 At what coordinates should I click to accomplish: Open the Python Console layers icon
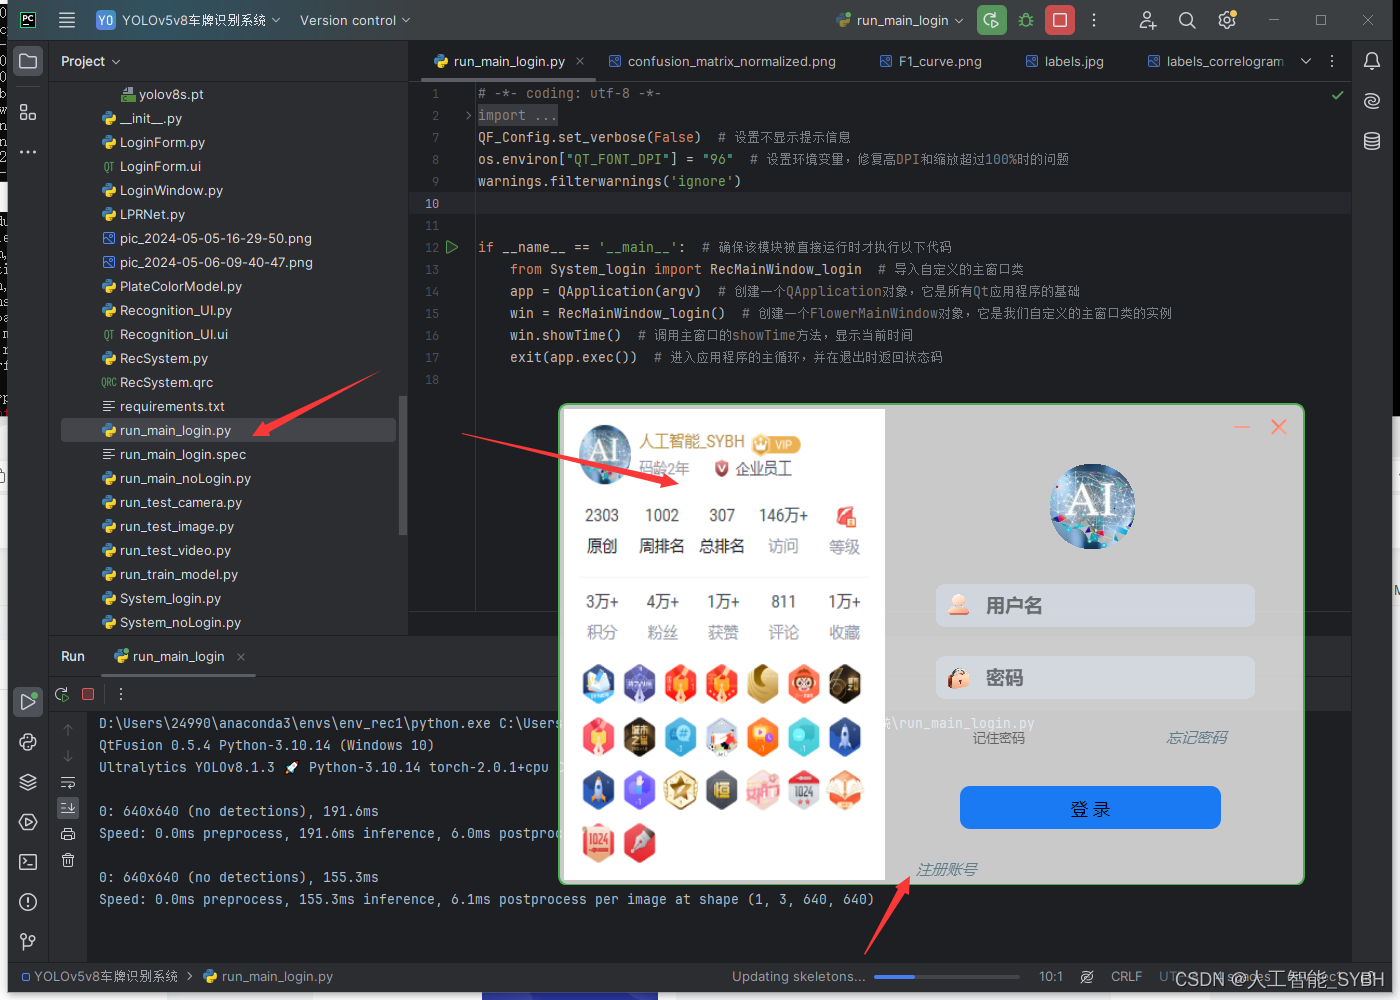point(28,782)
